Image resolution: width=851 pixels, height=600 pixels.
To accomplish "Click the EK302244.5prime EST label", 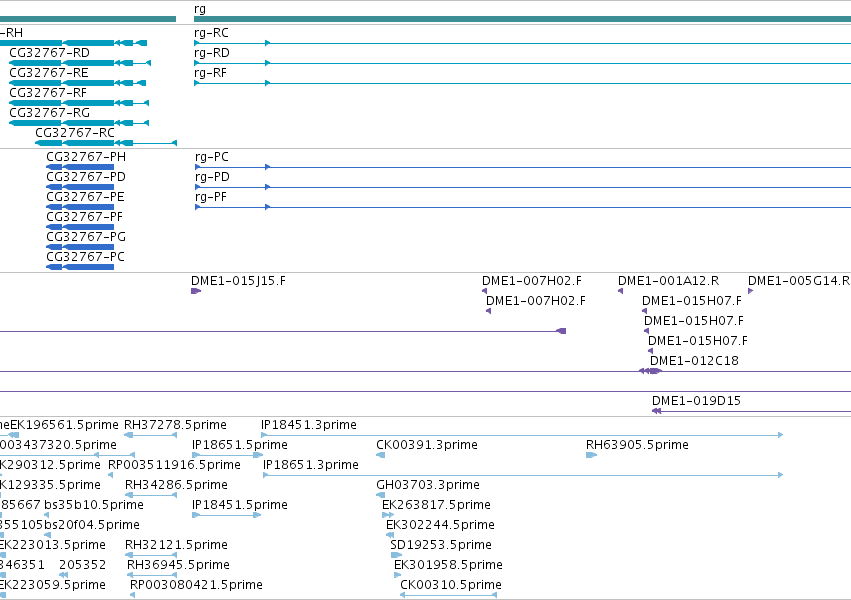I will [x=440, y=525].
